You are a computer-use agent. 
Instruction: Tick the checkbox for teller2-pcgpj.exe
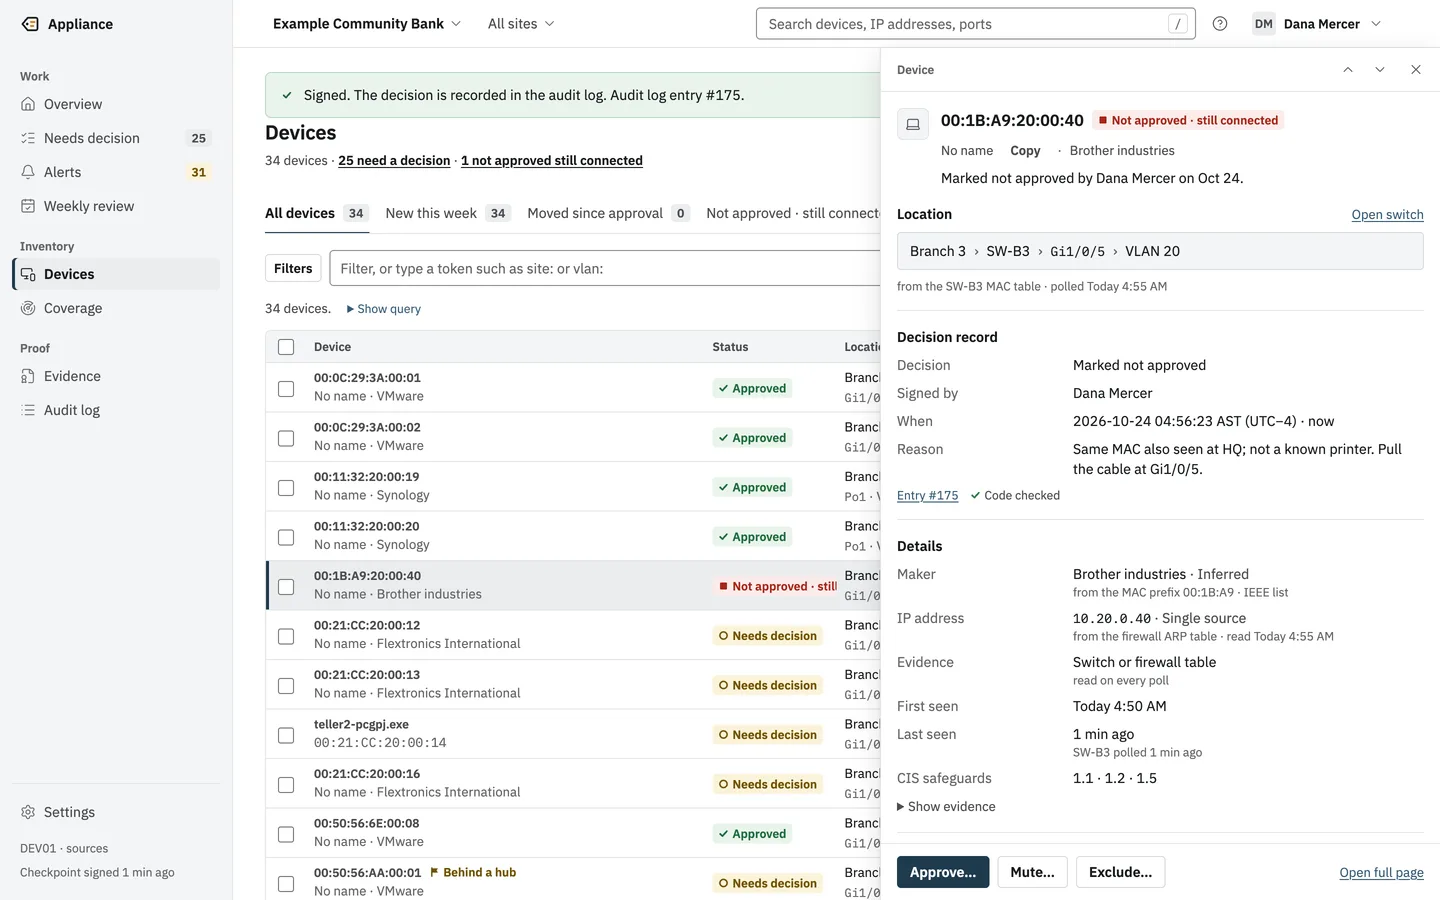[x=286, y=735]
